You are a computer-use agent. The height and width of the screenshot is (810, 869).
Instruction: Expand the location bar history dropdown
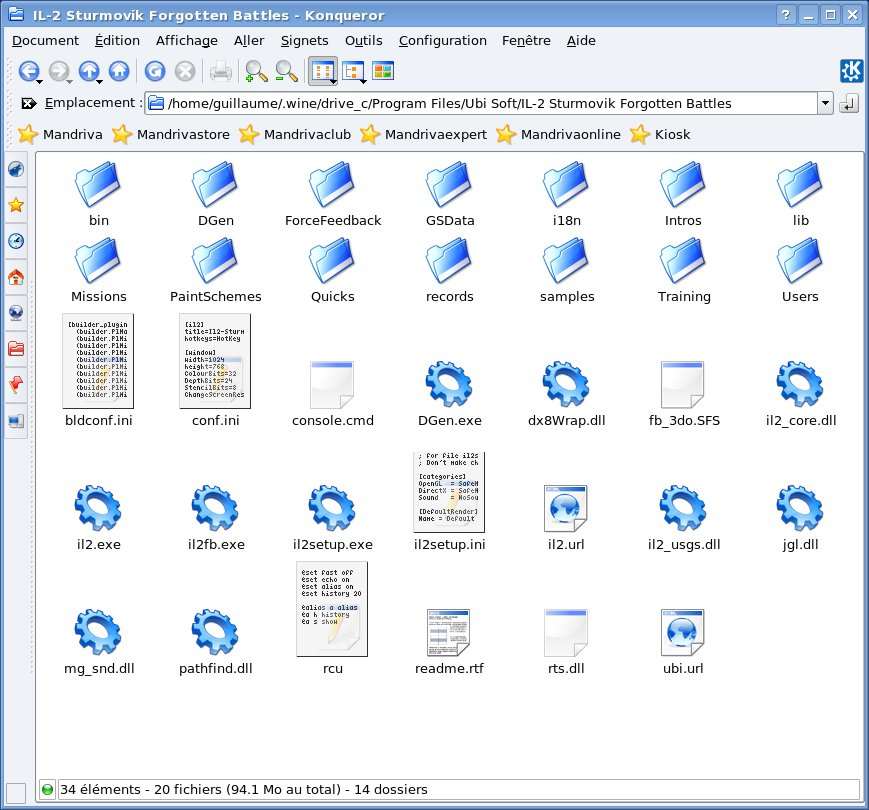pyautogui.click(x=825, y=103)
